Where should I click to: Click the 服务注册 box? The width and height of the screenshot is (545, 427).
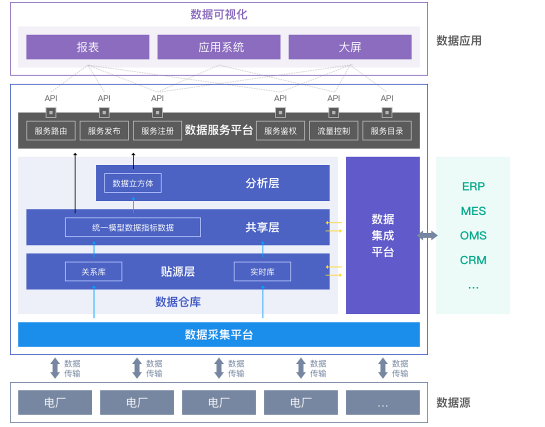157,131
